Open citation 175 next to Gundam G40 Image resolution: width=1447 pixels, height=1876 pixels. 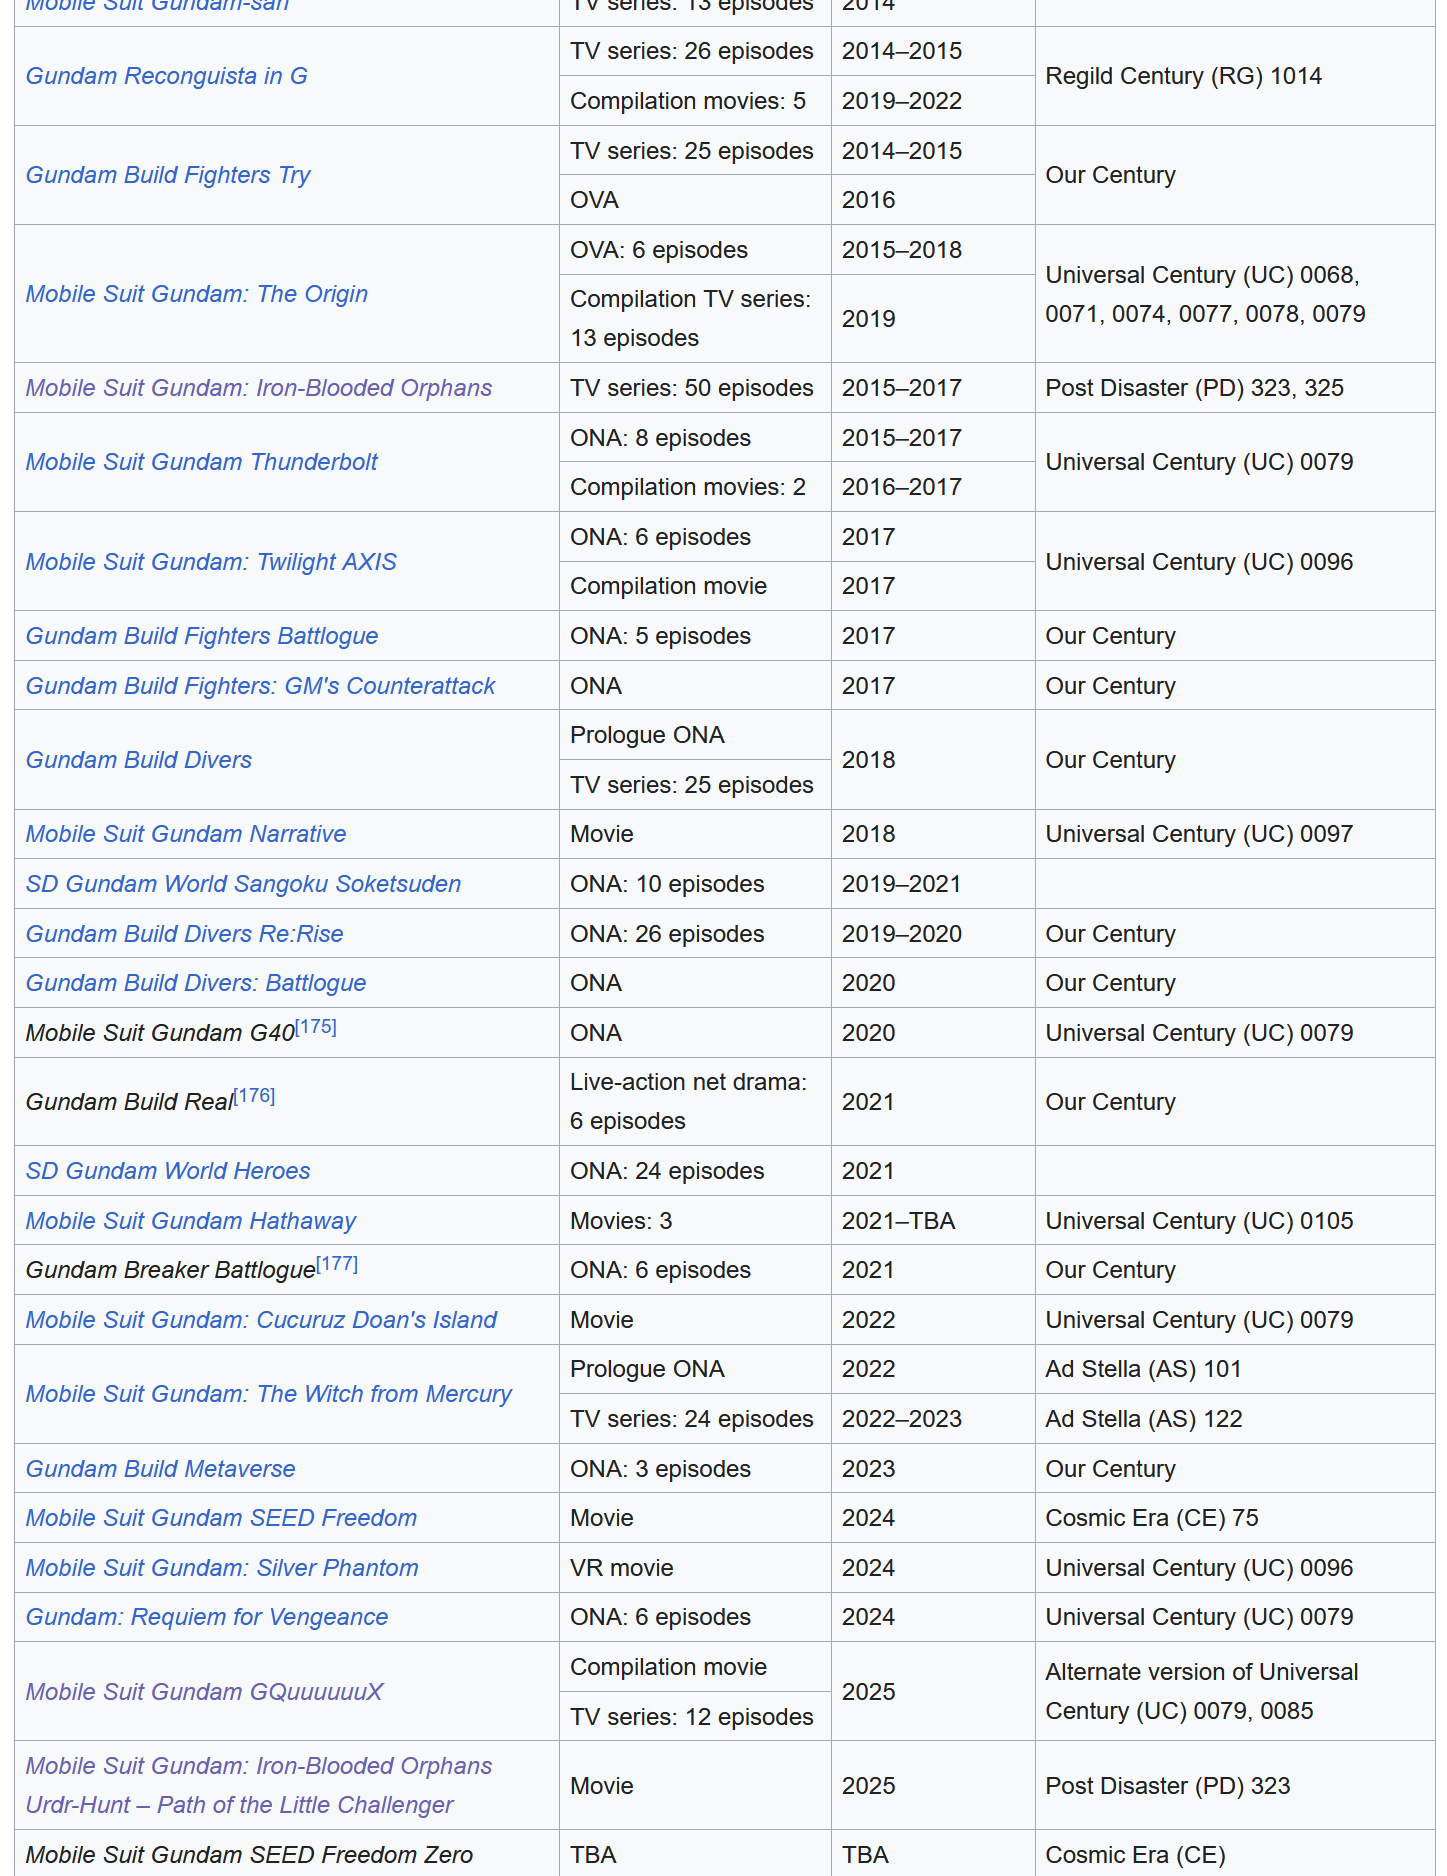(x=316, y=1027)
